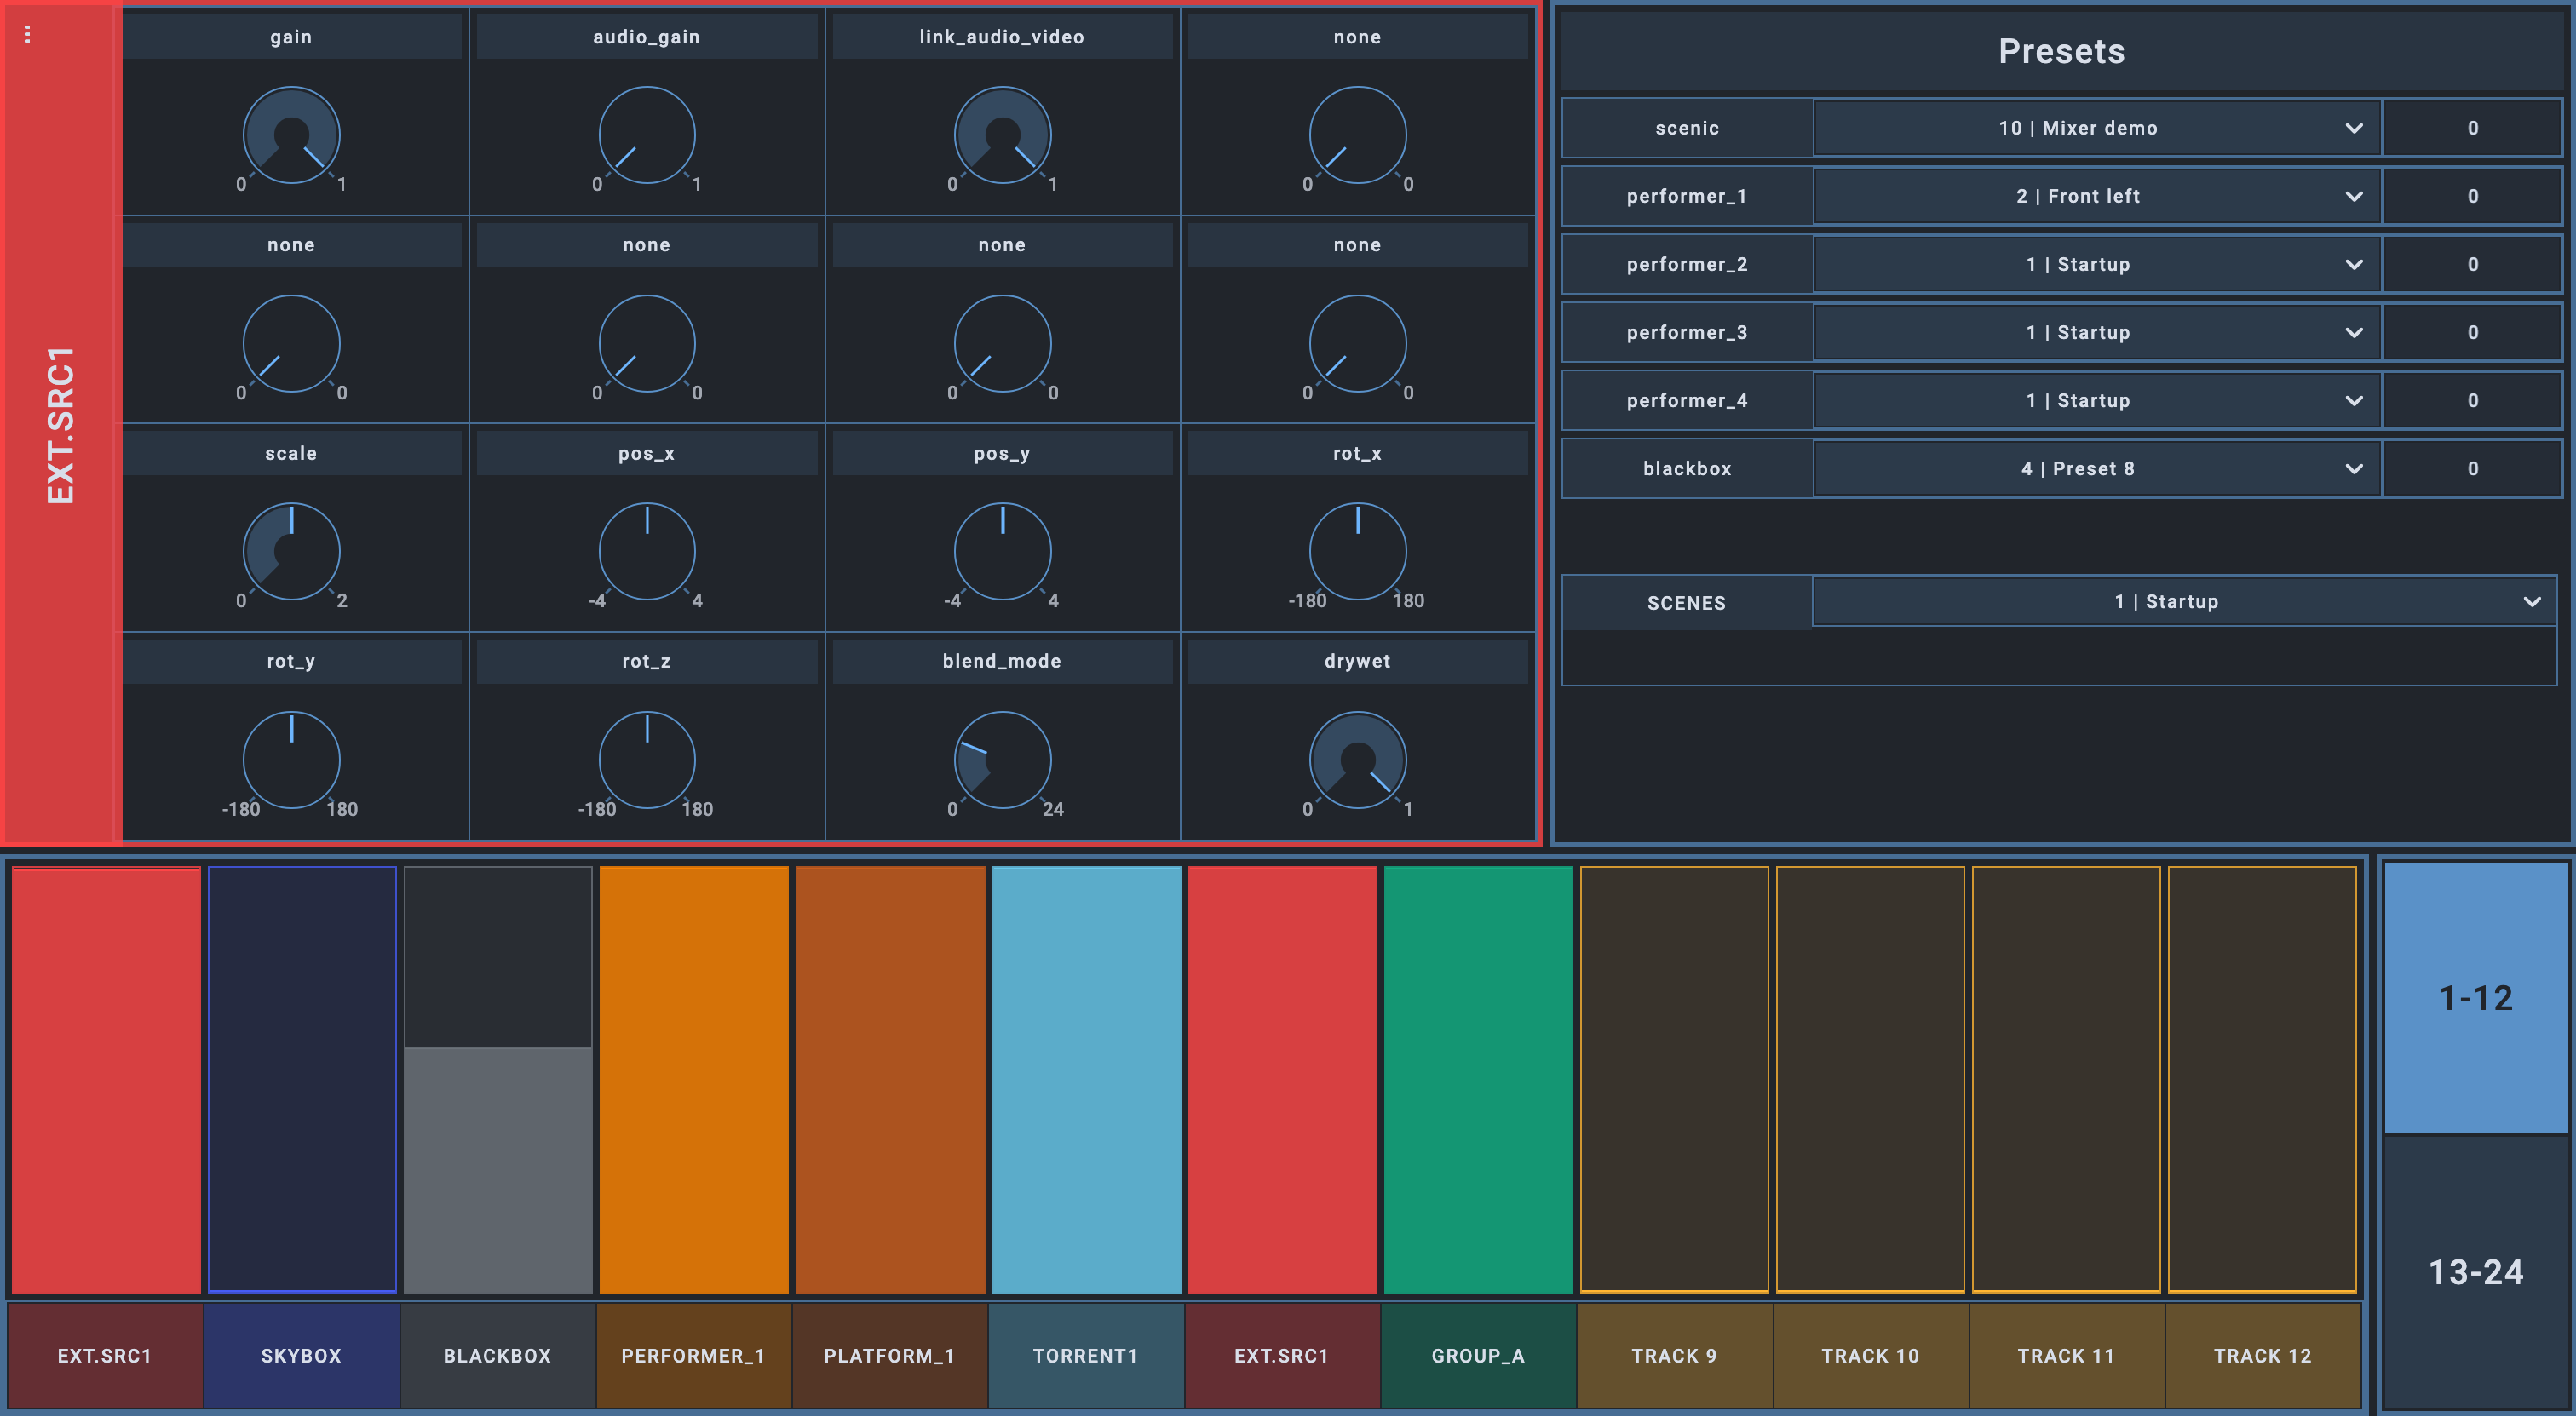
Task: Click the performer_2 row number field
Action: pyautogui.click(x=2472, y=264)
